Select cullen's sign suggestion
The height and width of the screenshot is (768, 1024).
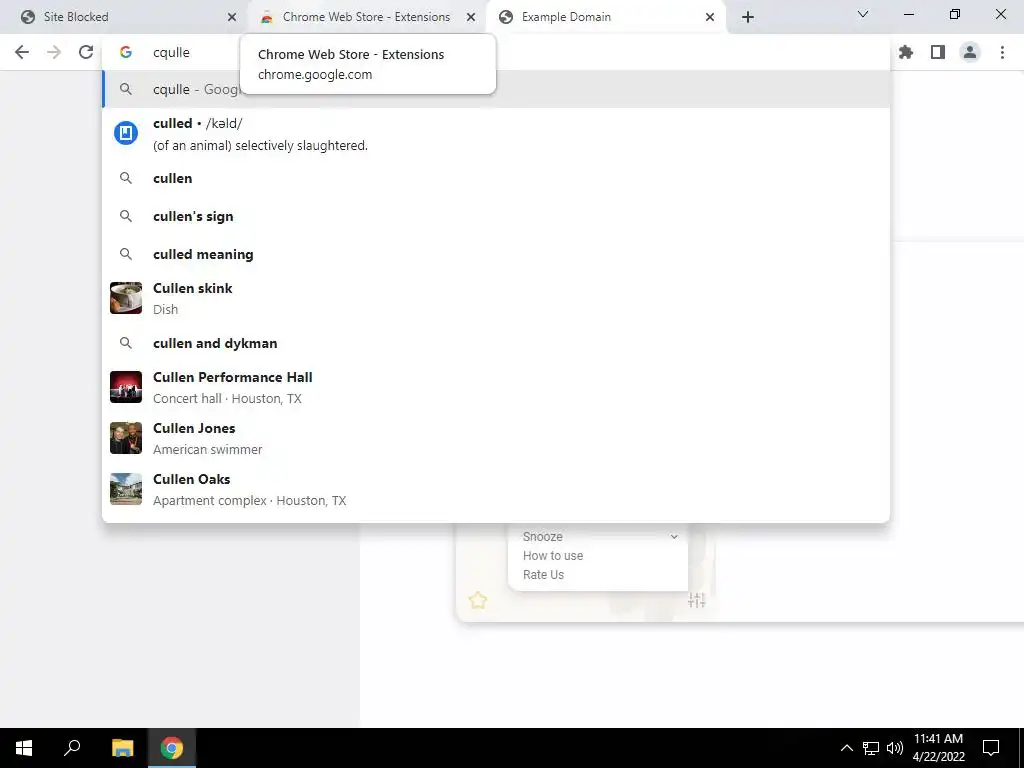pos(496,216)
